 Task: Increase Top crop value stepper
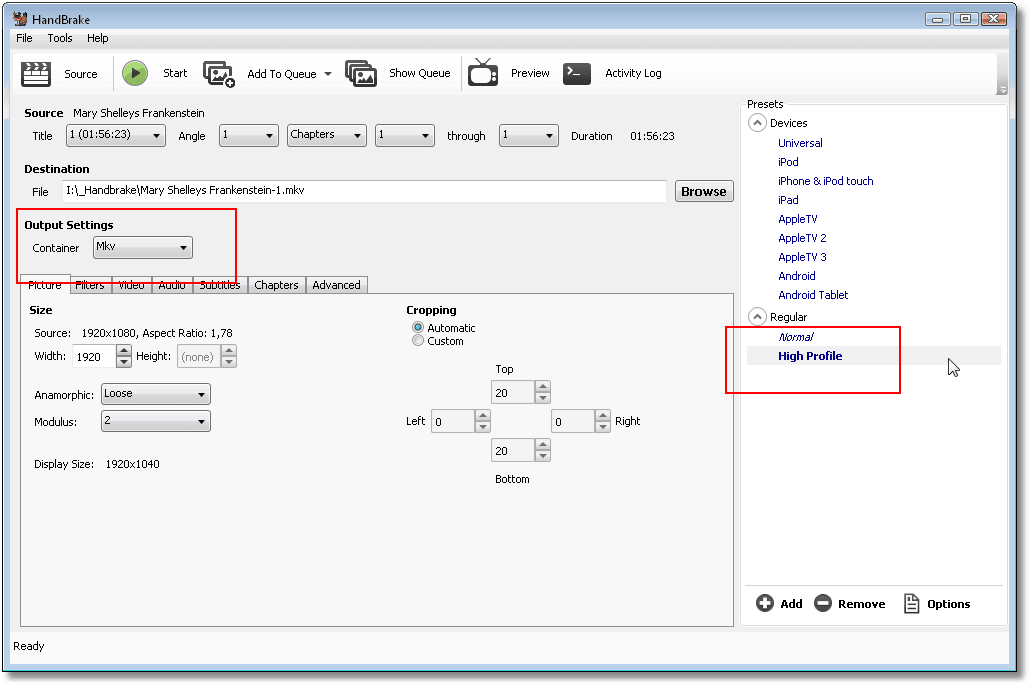pos(542,387)
